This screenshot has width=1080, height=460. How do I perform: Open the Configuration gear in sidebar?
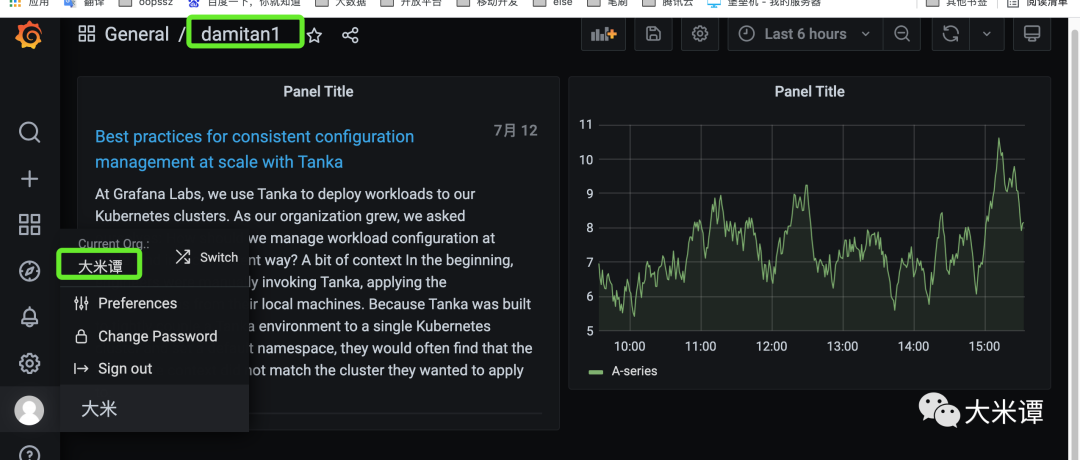tap(30, 363)
